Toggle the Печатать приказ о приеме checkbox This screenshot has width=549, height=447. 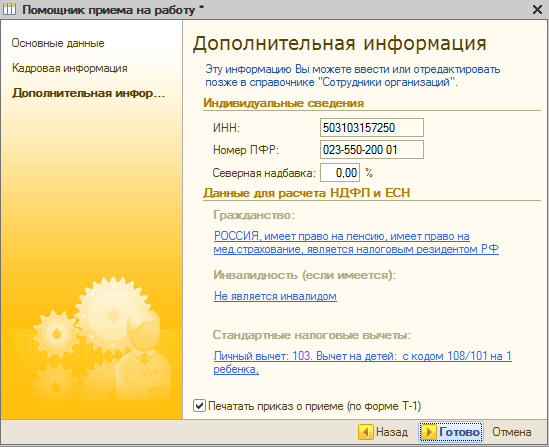199,406
